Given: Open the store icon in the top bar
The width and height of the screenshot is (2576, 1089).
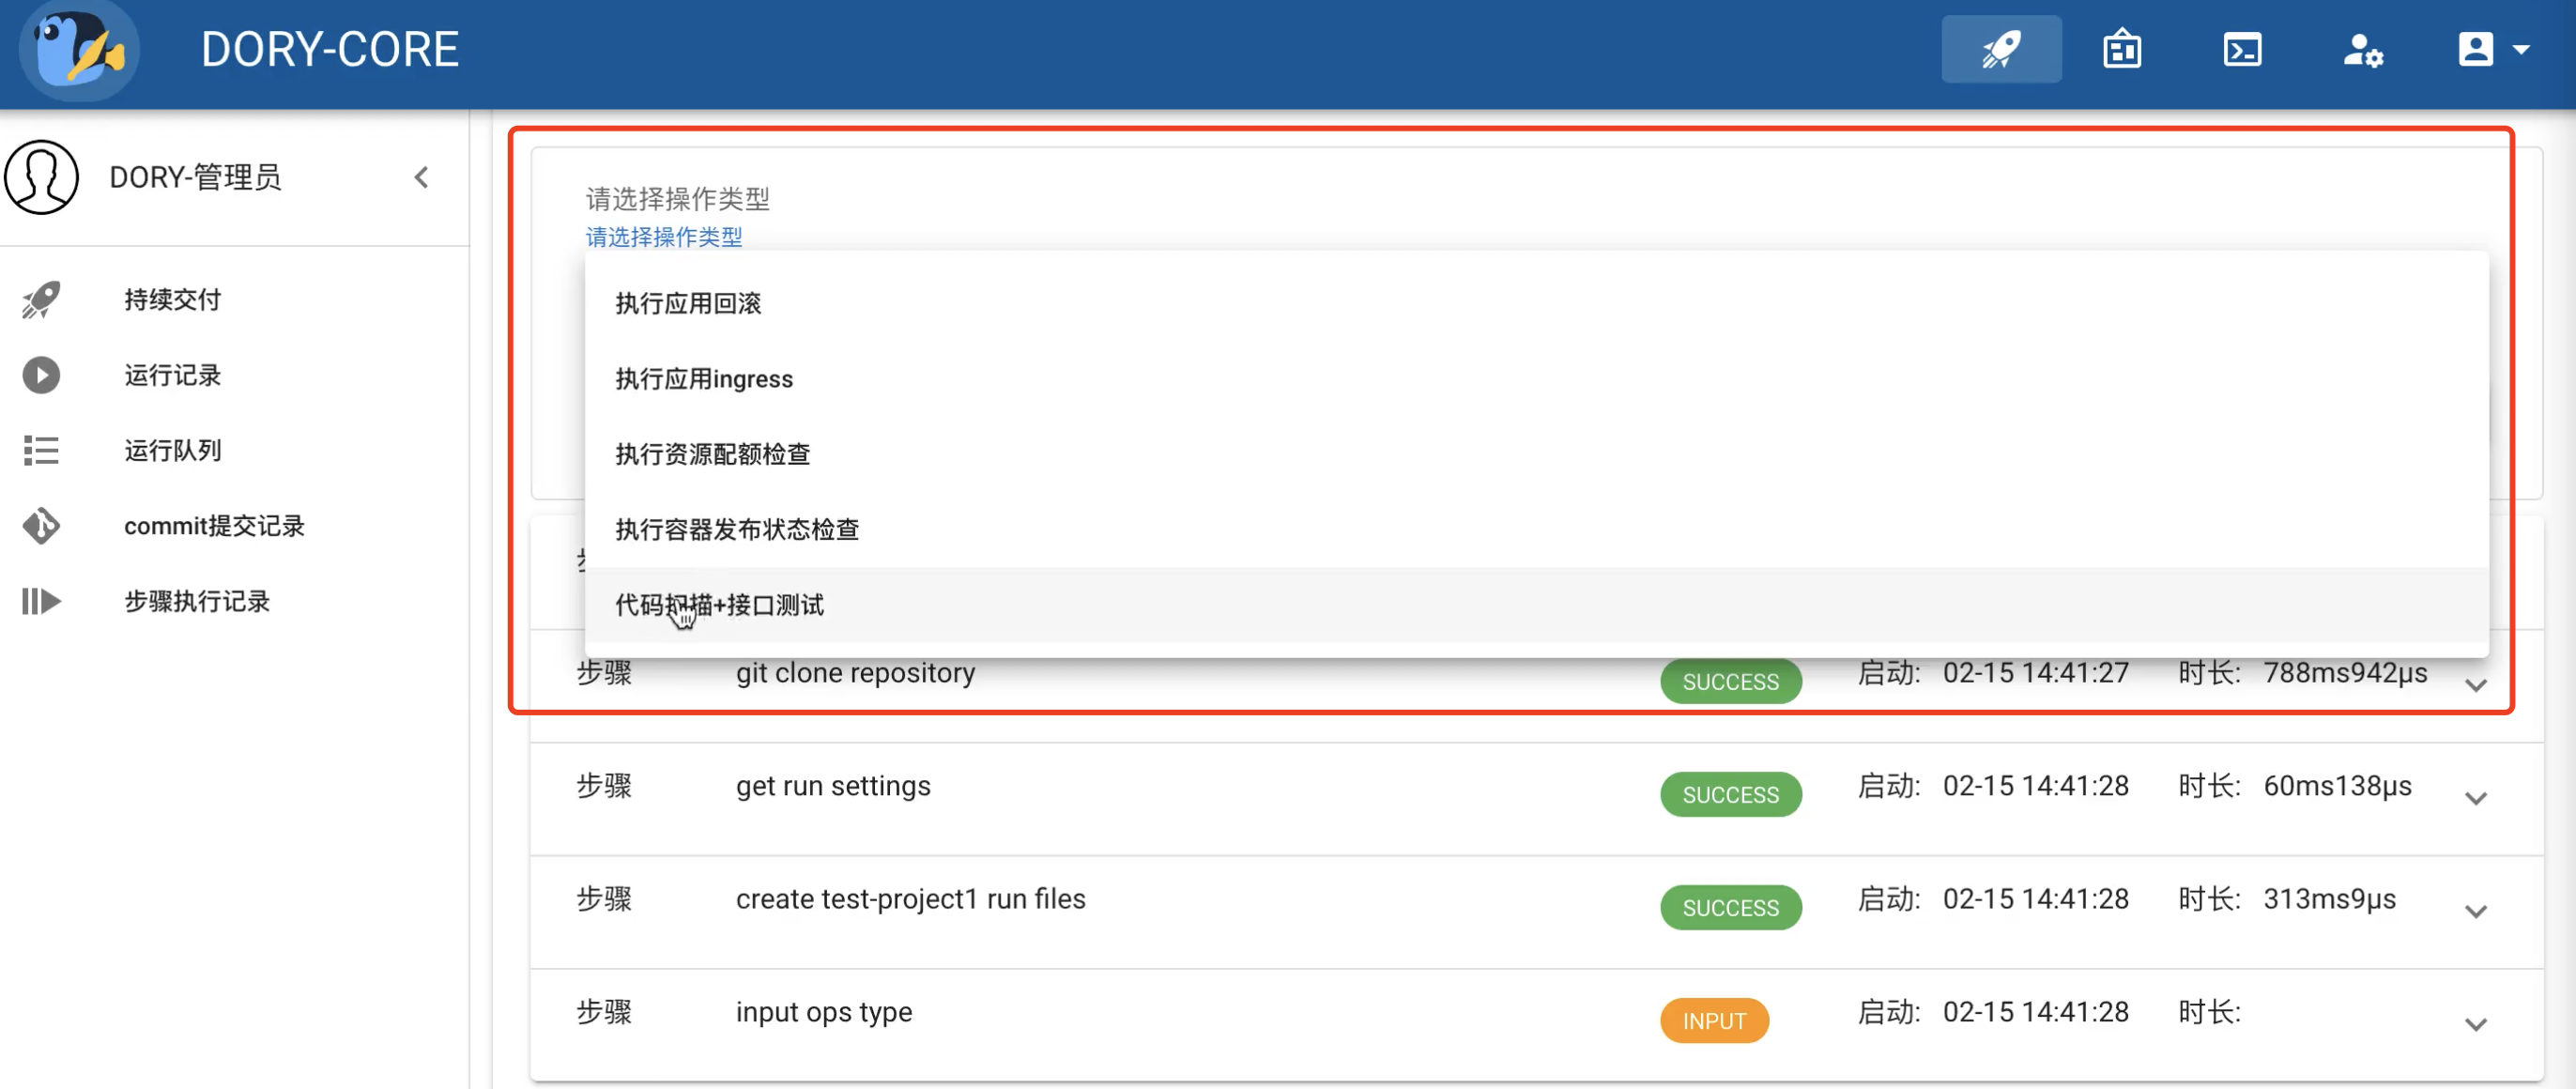Looking at the screenshot, I should pyautogui.click(x=2122, y=48).
